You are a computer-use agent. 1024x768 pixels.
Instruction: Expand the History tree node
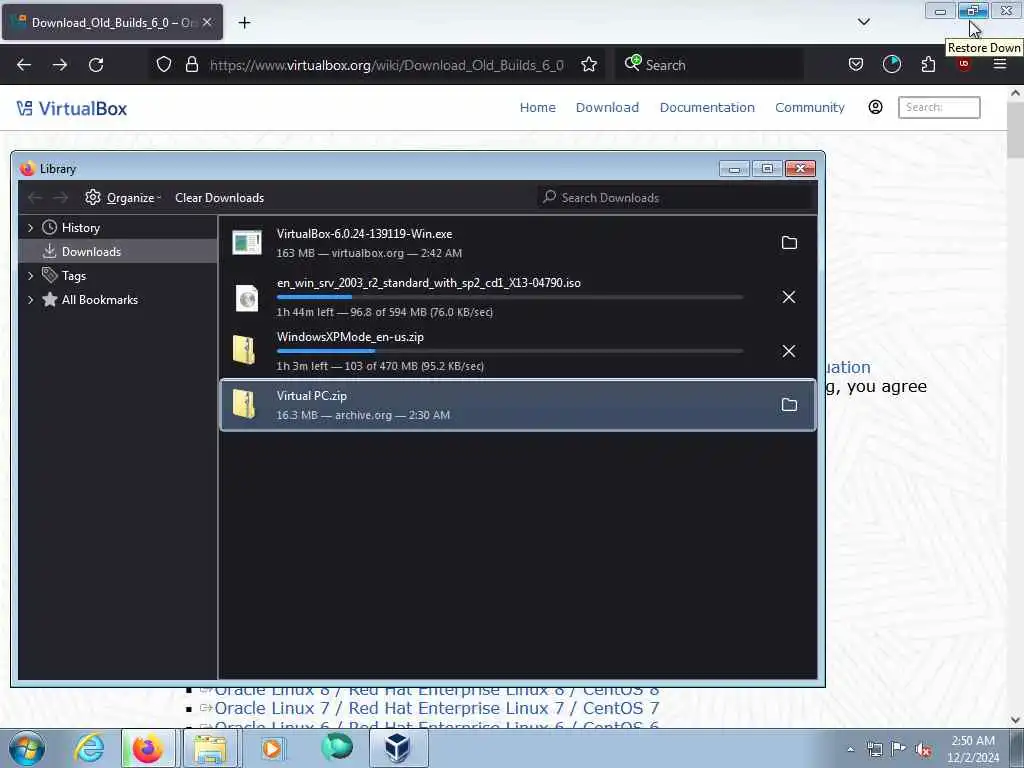click(30, 227)
